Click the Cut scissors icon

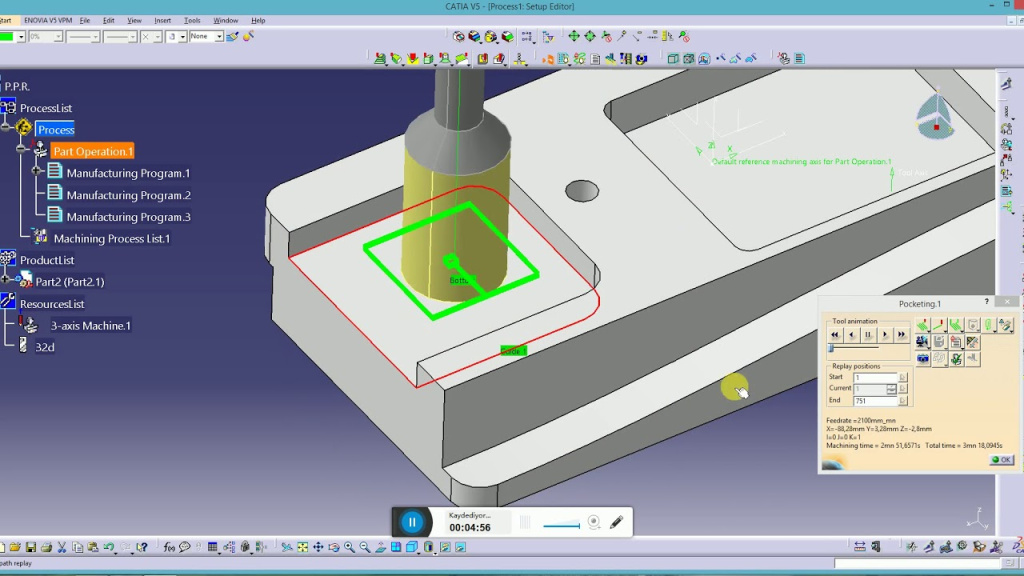click(x=62, y=547)
